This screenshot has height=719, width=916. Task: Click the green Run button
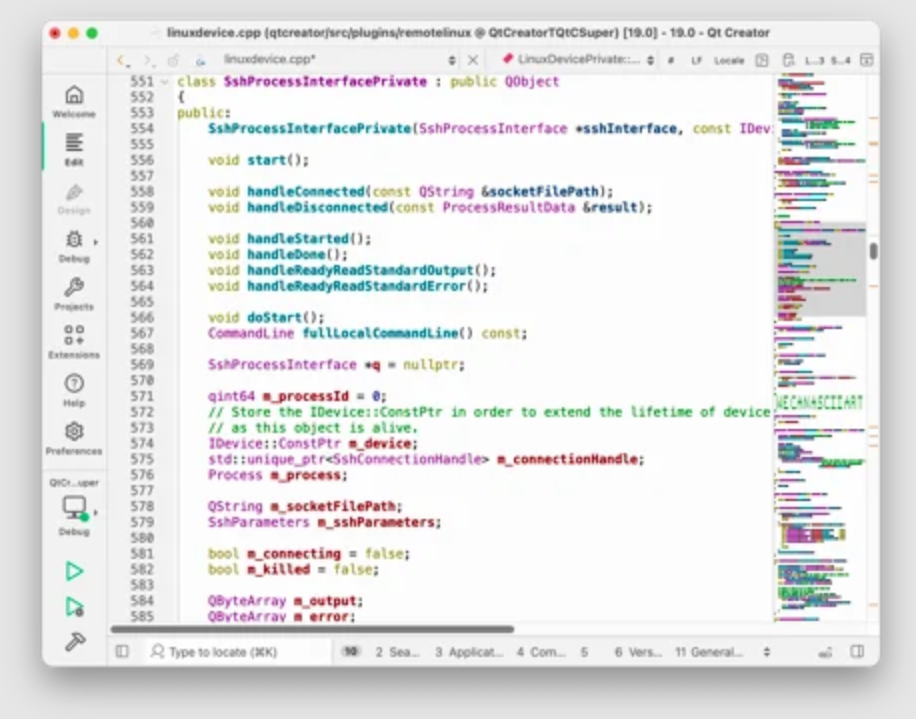pos(74,571)
